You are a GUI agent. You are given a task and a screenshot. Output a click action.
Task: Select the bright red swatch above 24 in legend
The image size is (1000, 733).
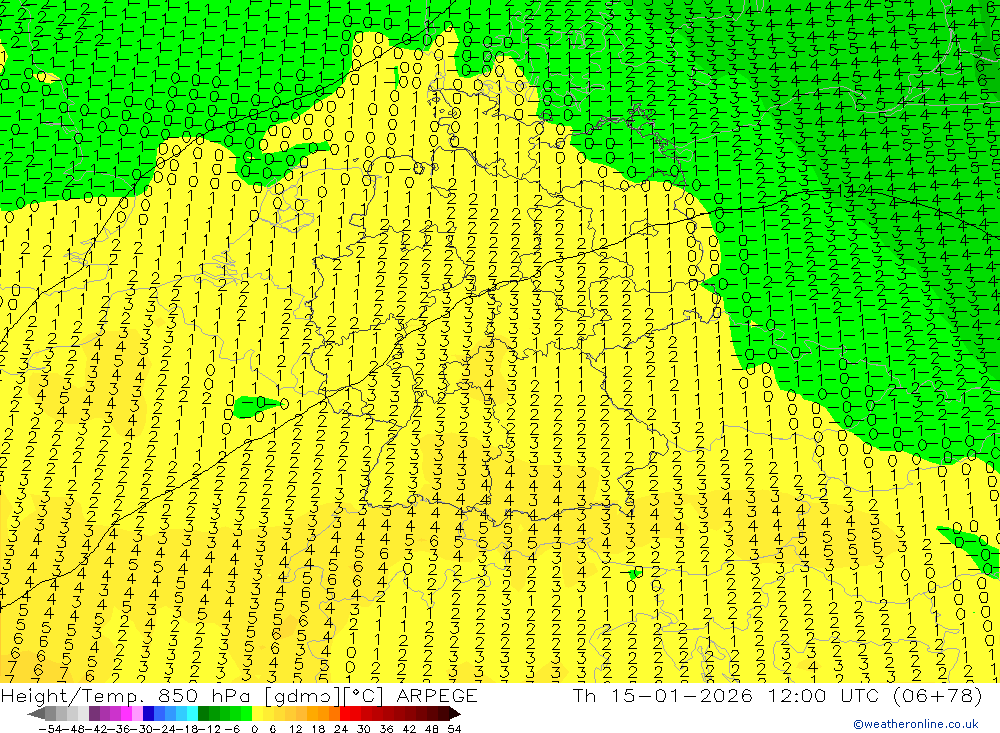coord(345,714)
